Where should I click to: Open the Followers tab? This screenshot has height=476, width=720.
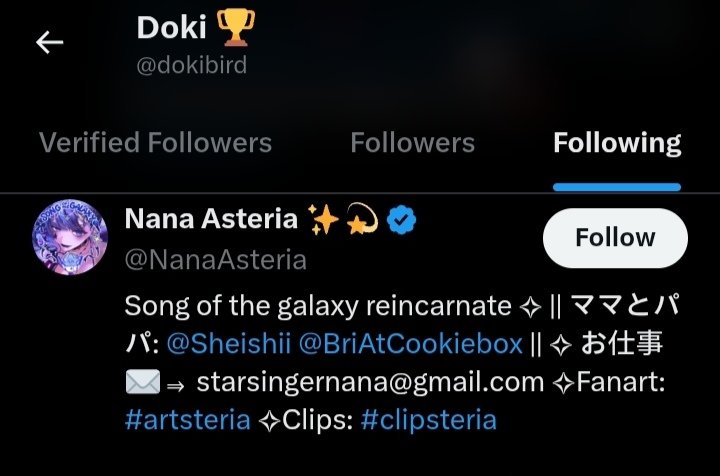pyautogui.click(x=412, y=143)
